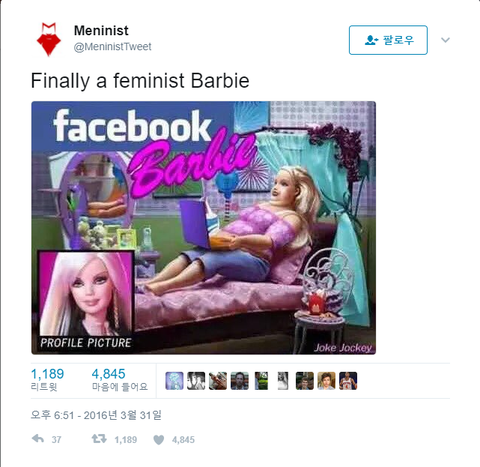Open the second liker black-and-white avatar
Viewport: 480px width, 467px height.
point(196,381)
